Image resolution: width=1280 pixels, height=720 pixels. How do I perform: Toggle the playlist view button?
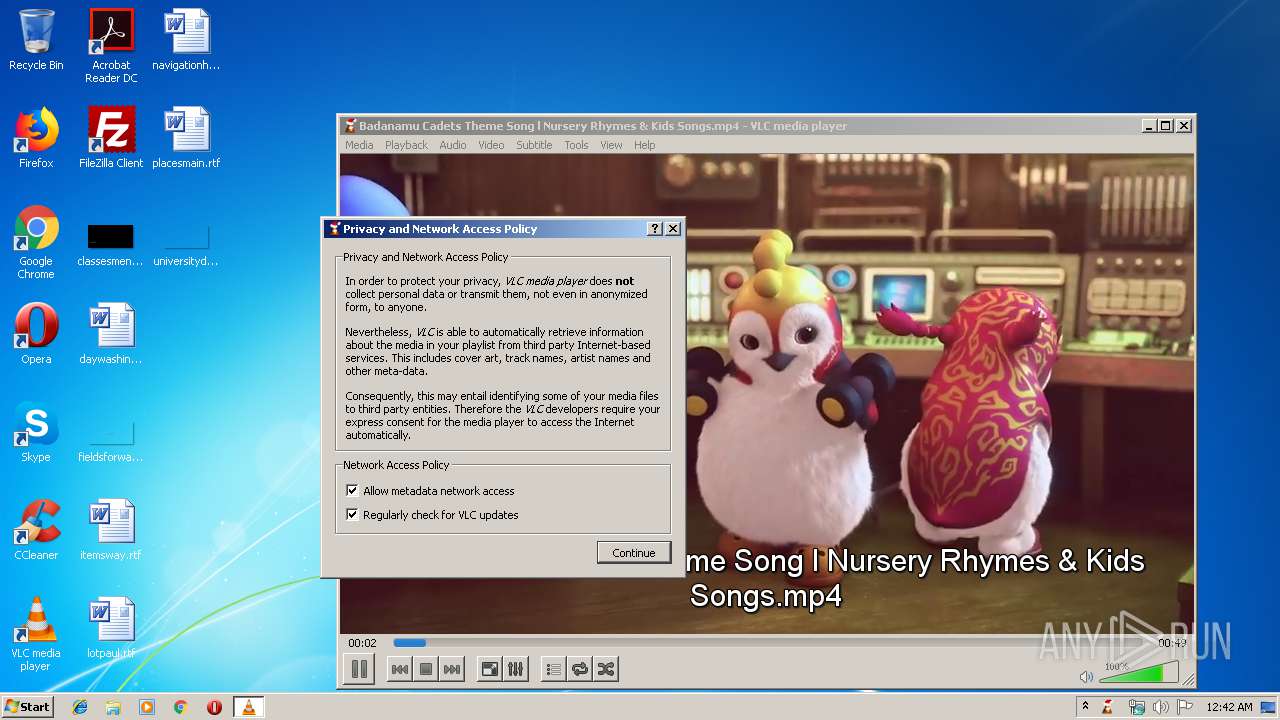553,669
